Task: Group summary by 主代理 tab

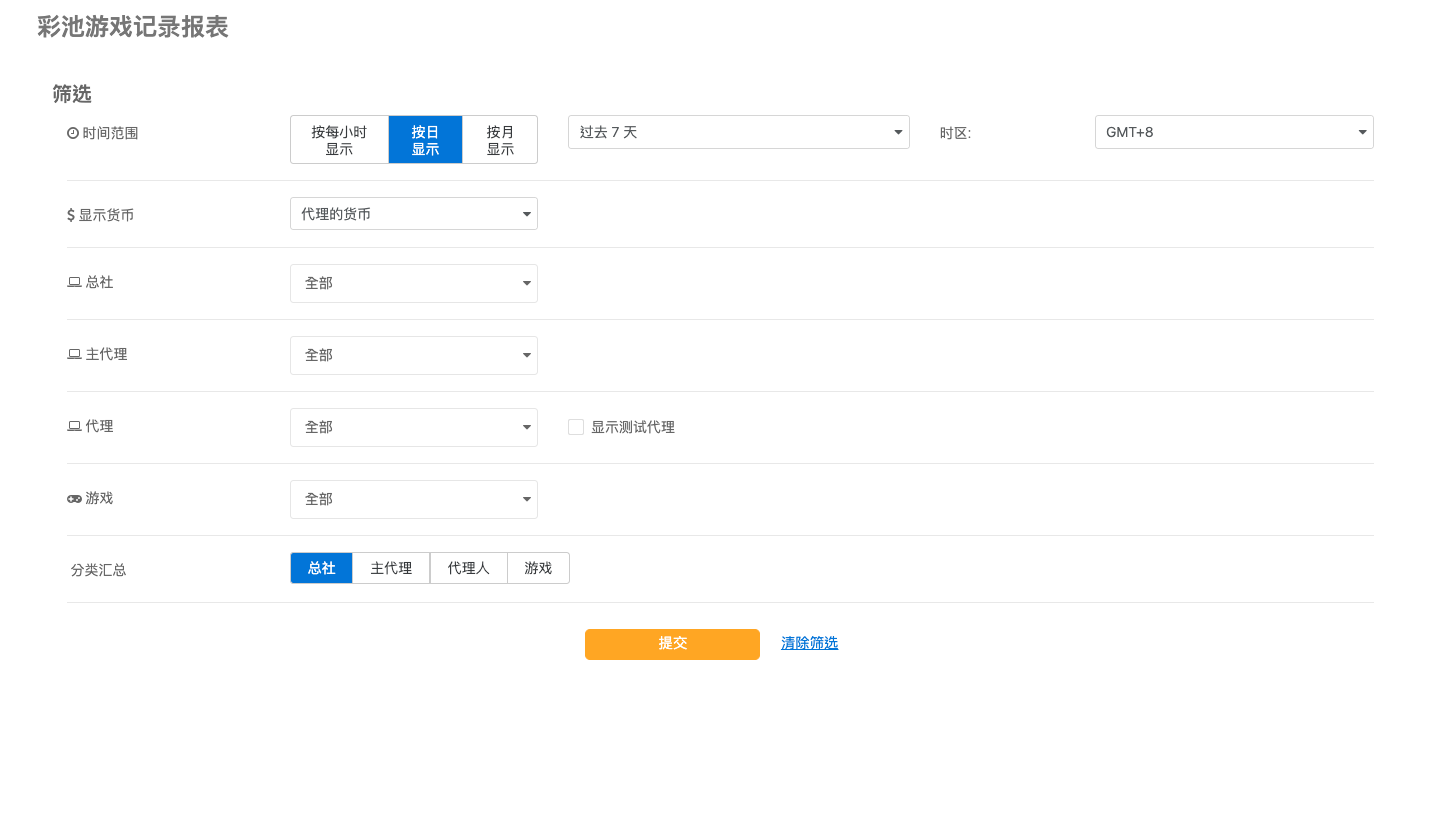Action: 391,568
